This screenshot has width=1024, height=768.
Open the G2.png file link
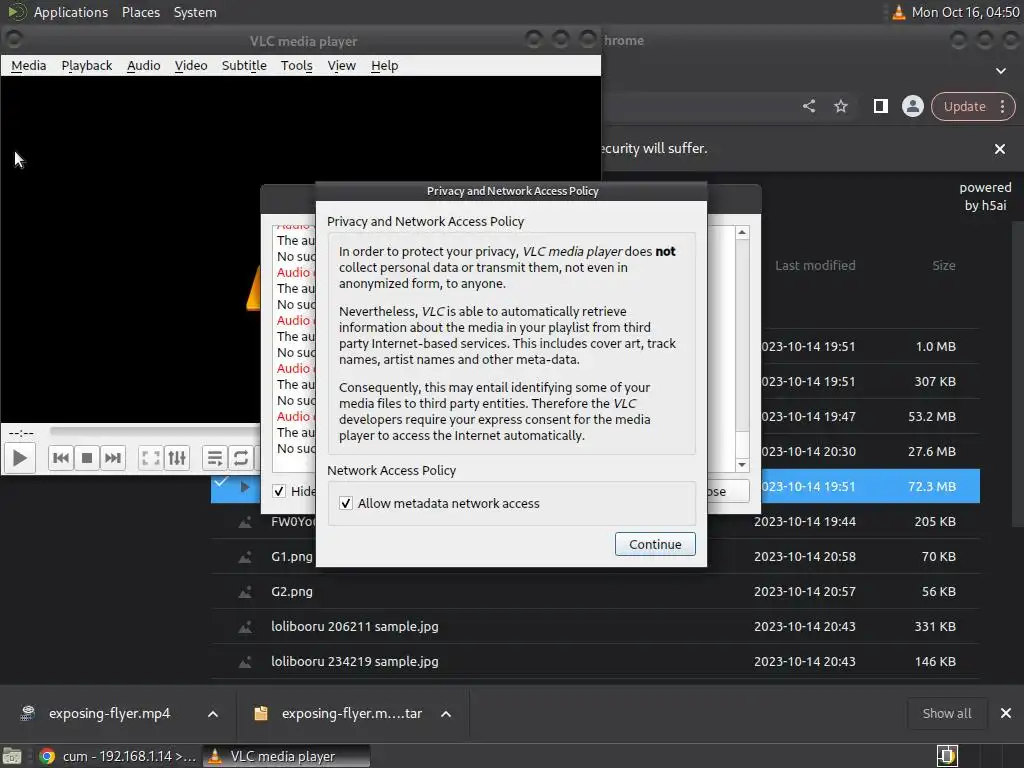click(x=292, y=592)
